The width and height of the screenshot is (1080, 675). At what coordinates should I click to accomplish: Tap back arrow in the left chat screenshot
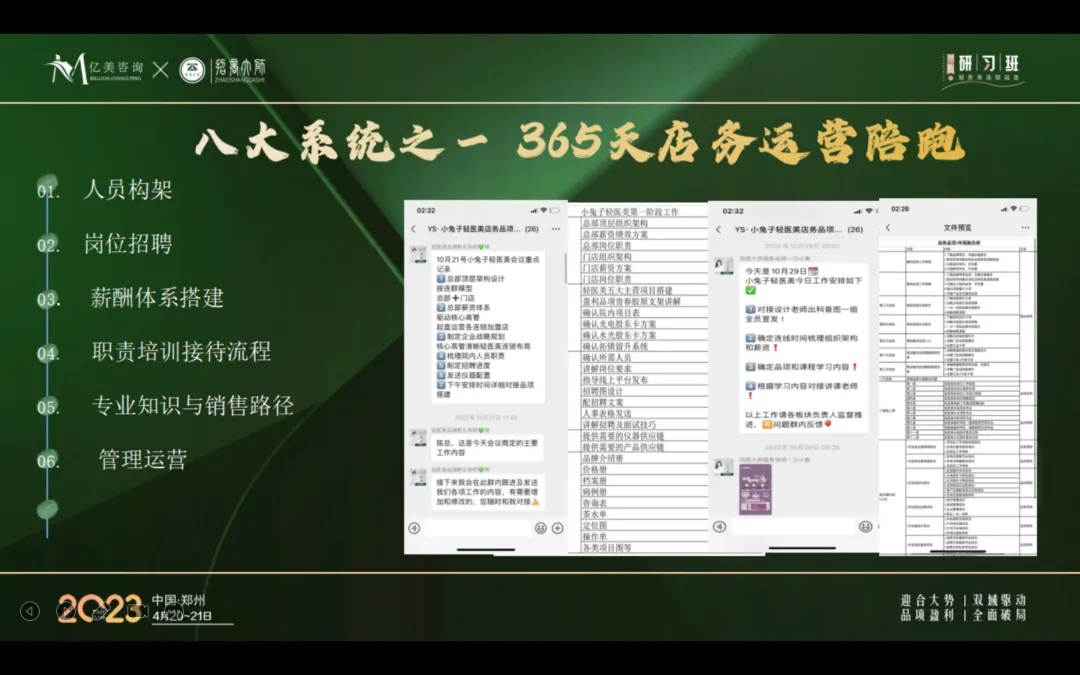pyautogui.click(x=413, y=229)
